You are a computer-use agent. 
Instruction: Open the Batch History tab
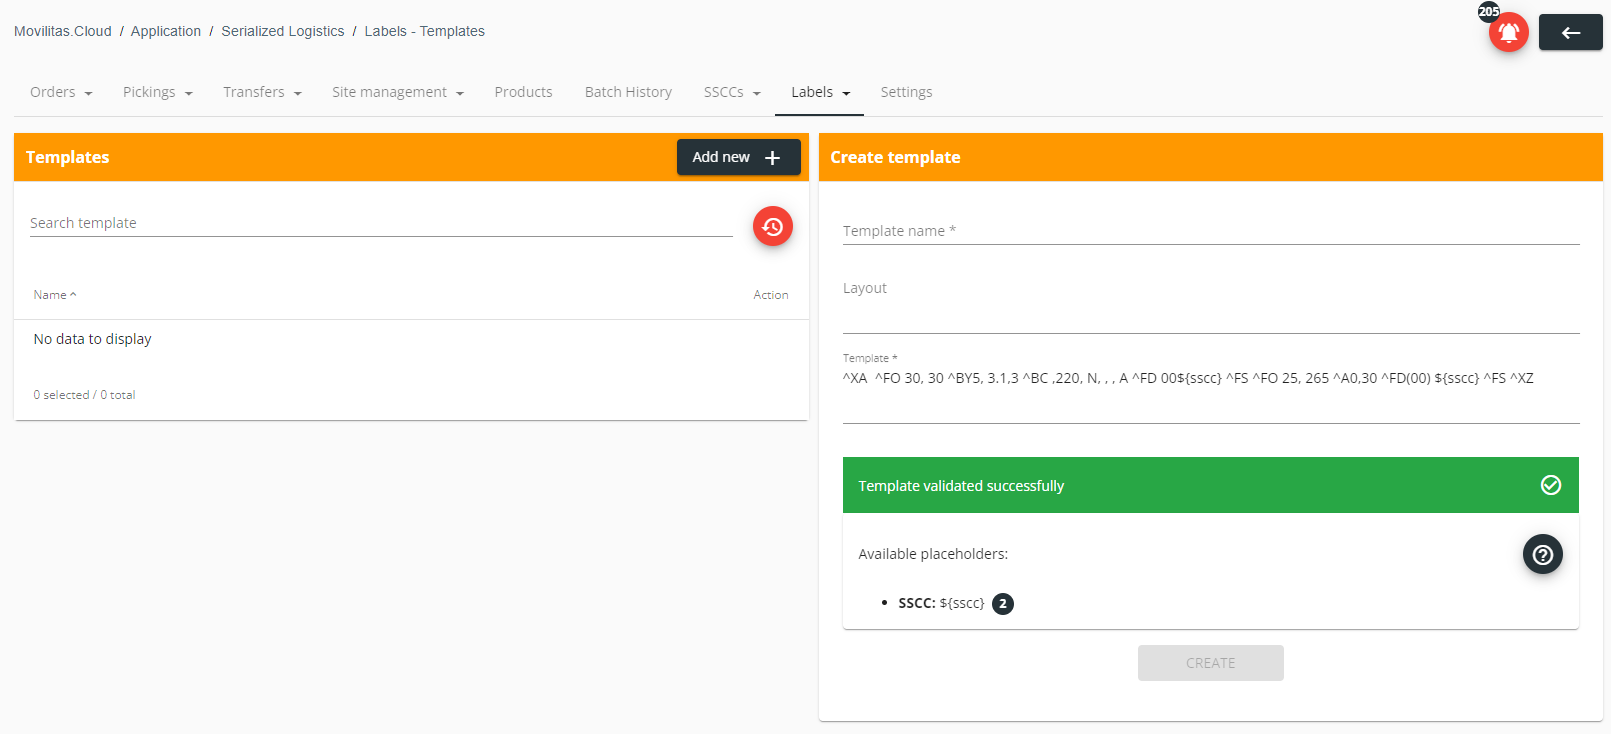point(628,92)
